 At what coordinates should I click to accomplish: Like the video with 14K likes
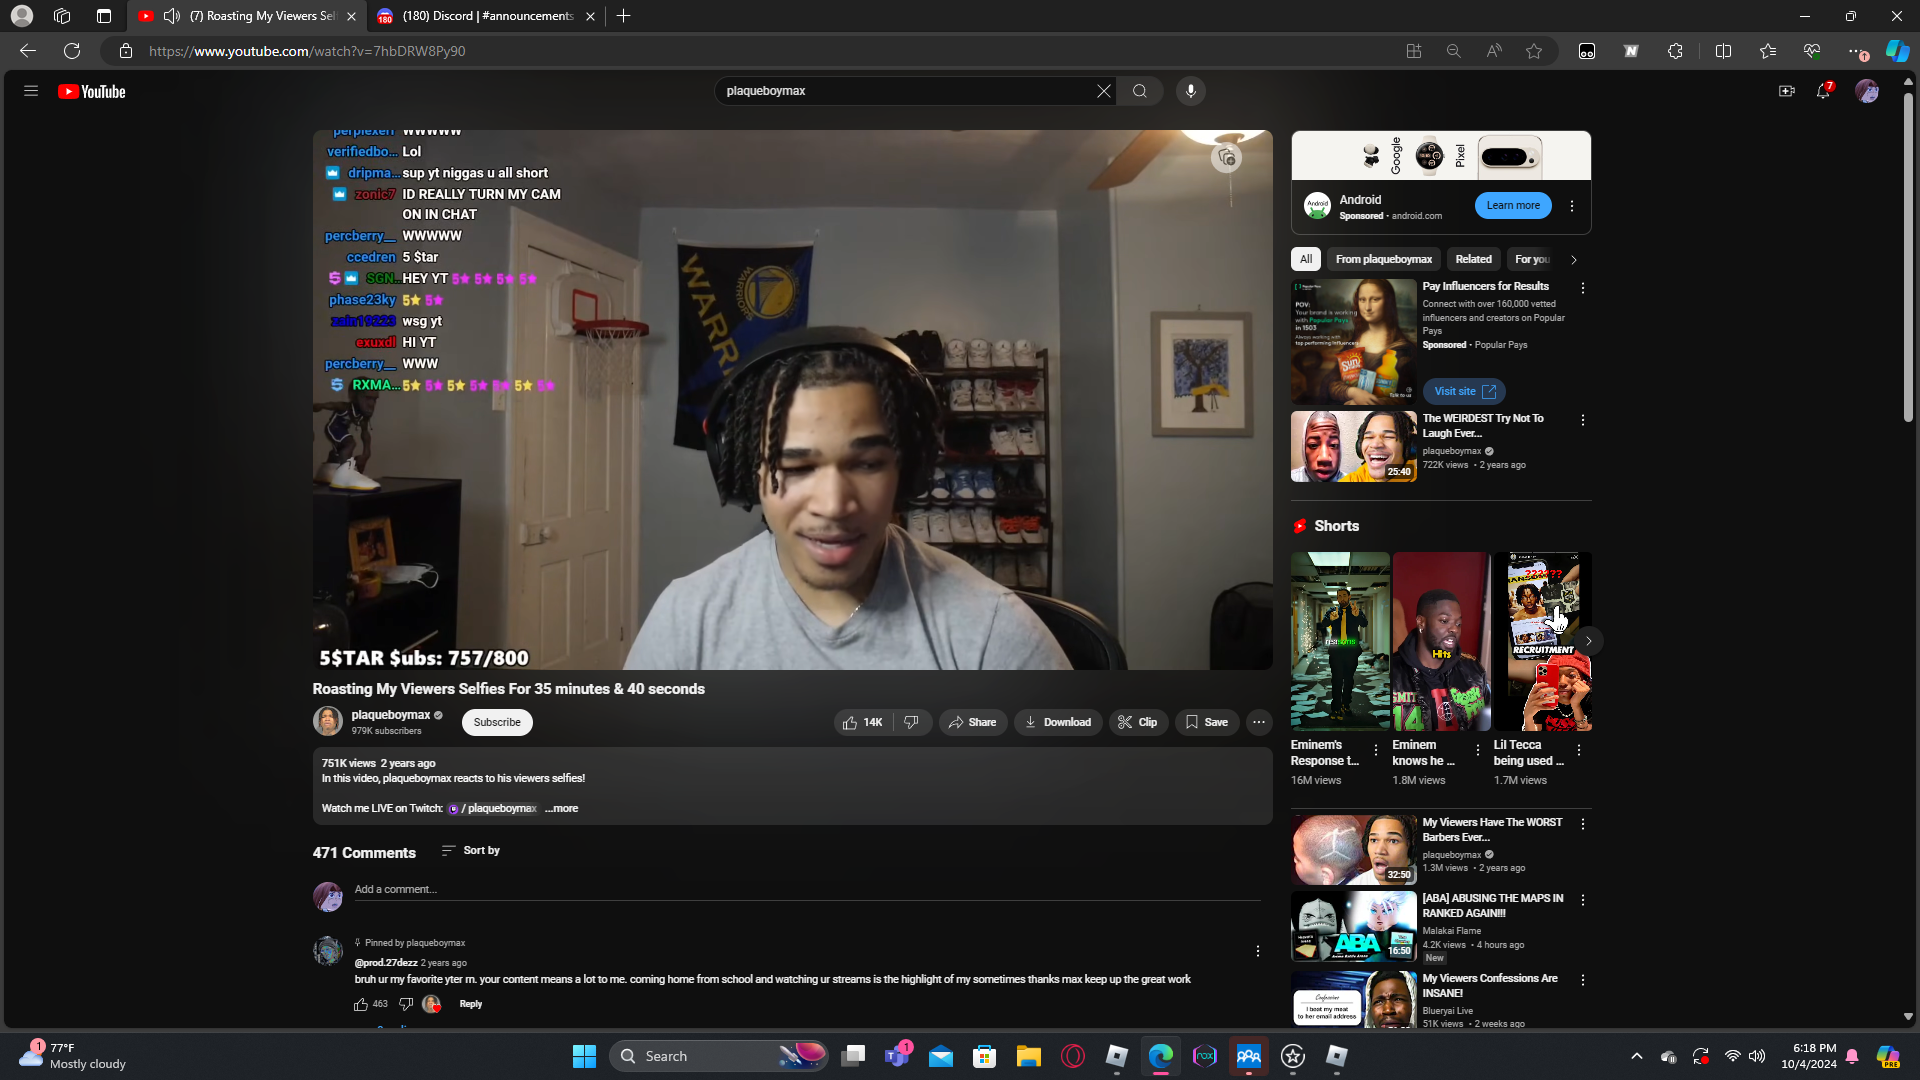[862, 722]
